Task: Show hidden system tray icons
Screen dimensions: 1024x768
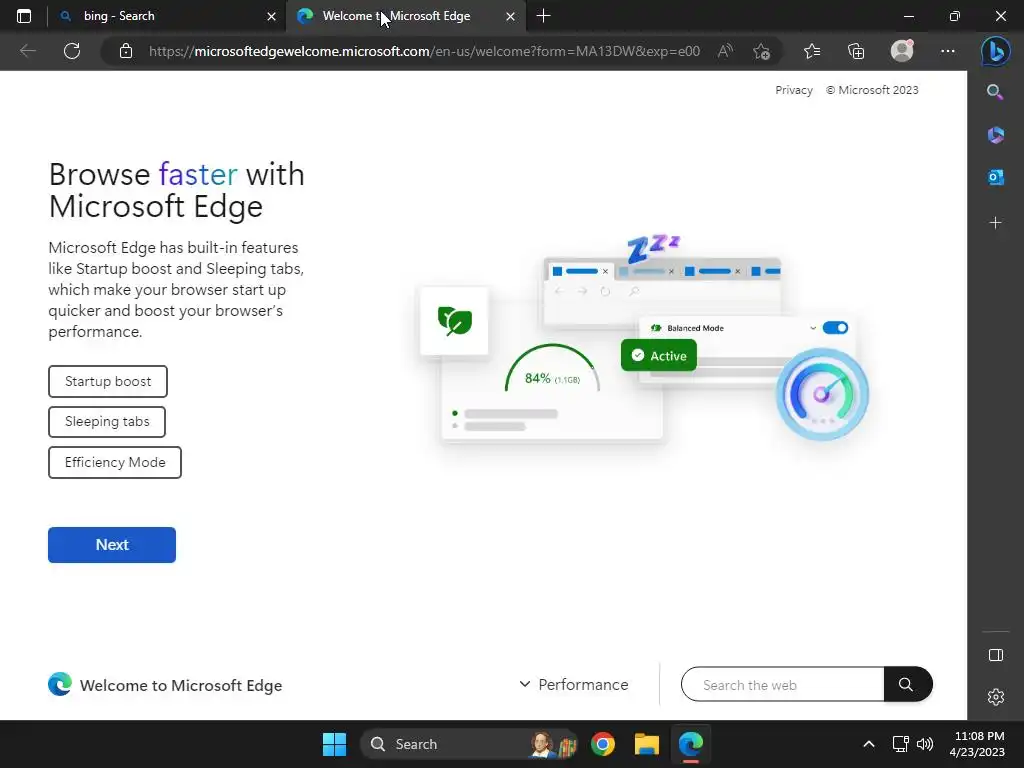Action: coord(869,744)
